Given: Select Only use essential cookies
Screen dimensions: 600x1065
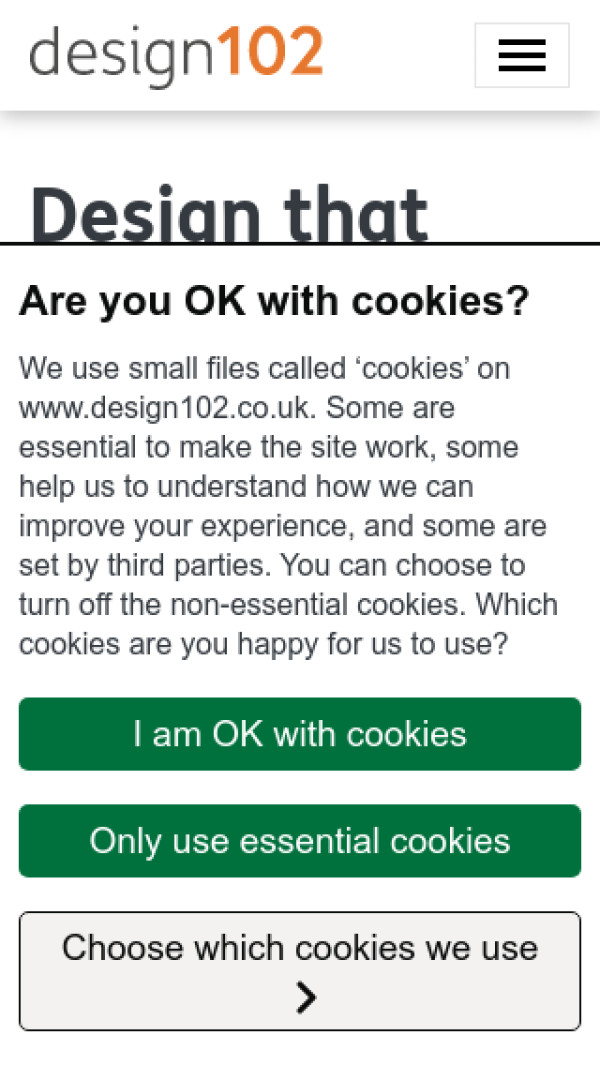Looking at the screenshot, I should click(299, 841).
